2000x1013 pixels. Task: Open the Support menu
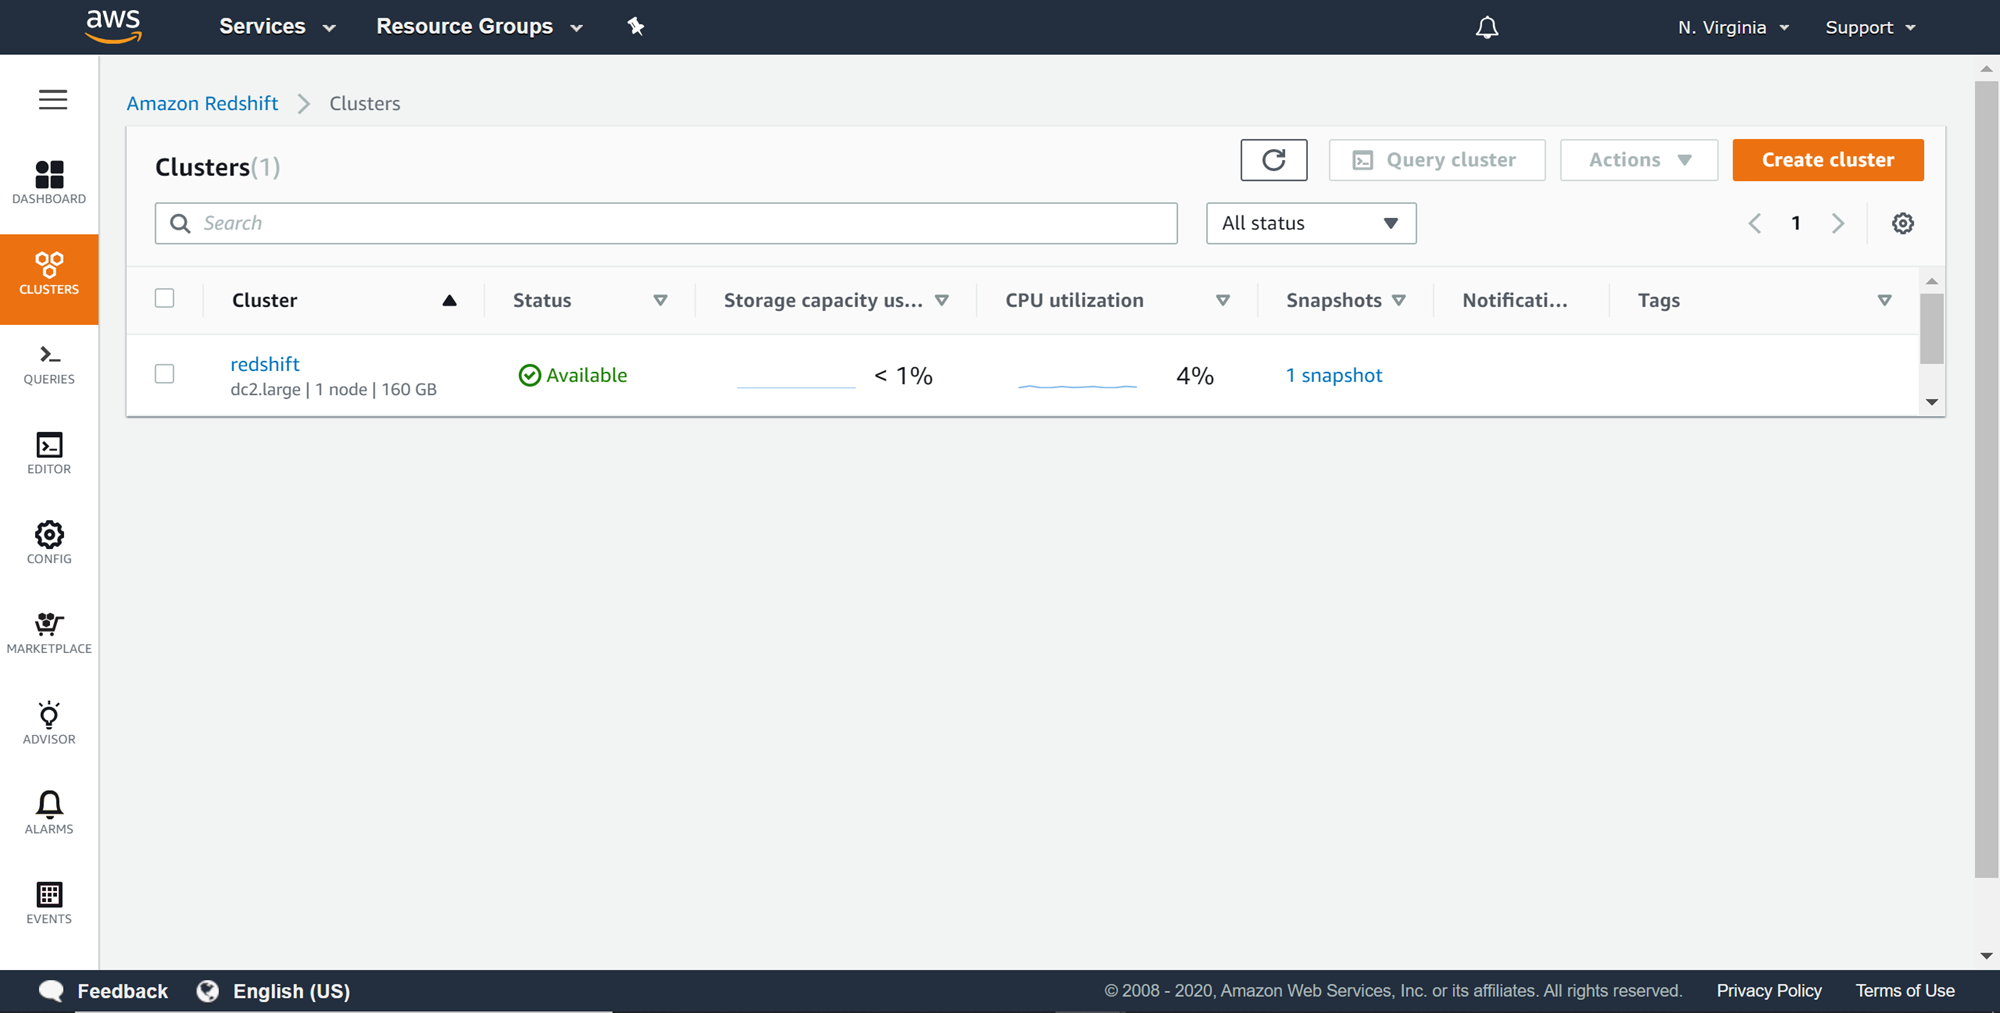click(1870, 27)
